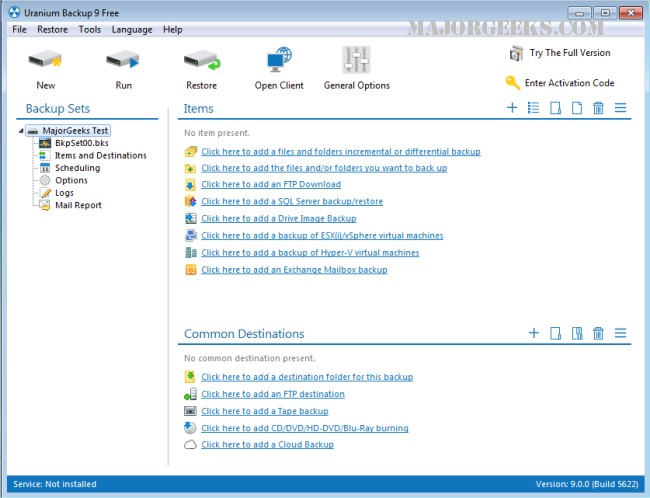650x498 pixels.
Task: Click the Run backup drive icon
Action: point(123,60)
